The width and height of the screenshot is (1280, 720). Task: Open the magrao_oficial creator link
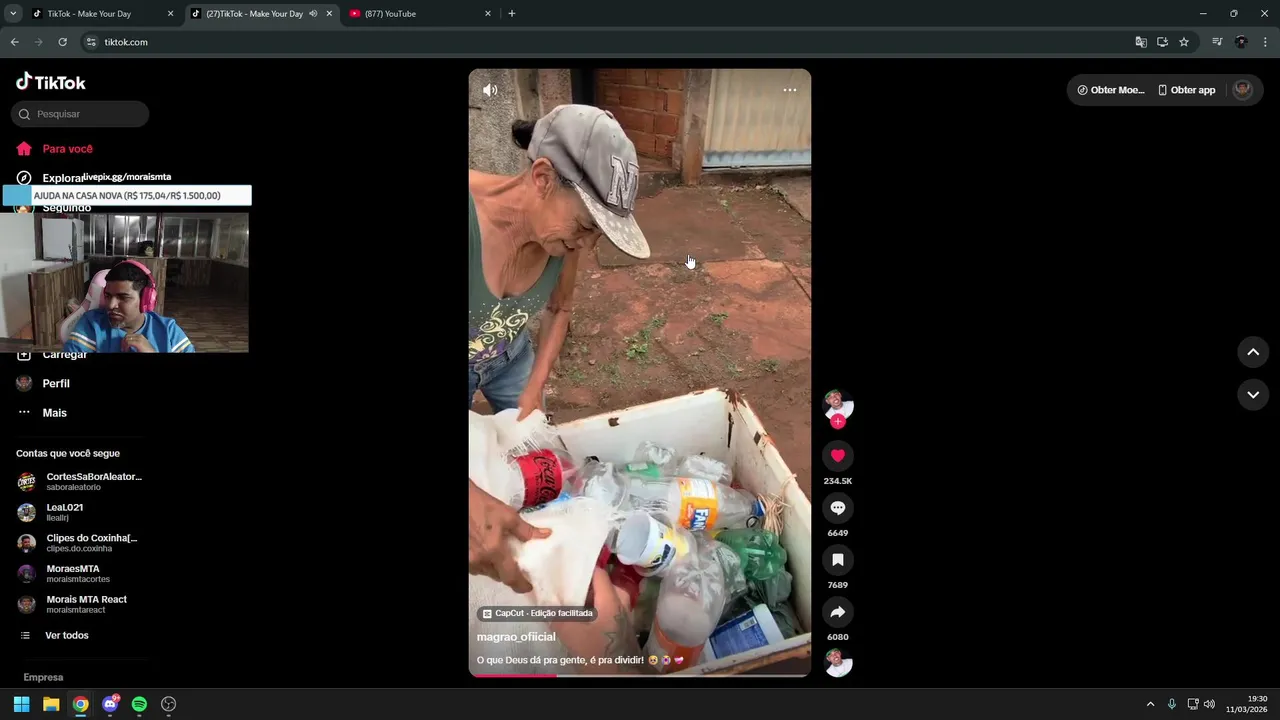(516, 637)
